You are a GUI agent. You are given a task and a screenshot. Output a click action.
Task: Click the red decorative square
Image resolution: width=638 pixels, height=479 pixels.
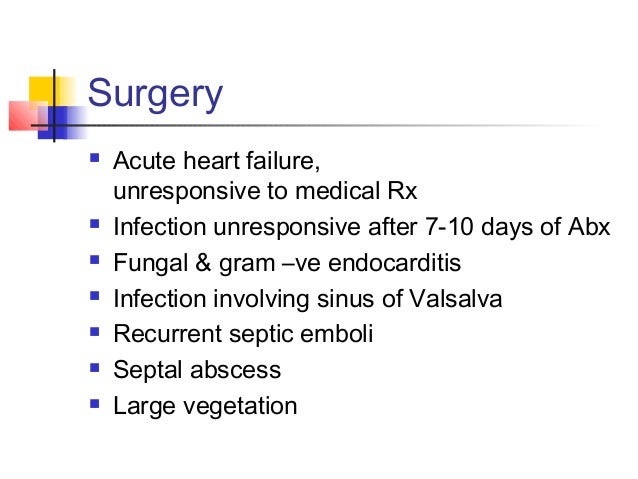(27, 115)
